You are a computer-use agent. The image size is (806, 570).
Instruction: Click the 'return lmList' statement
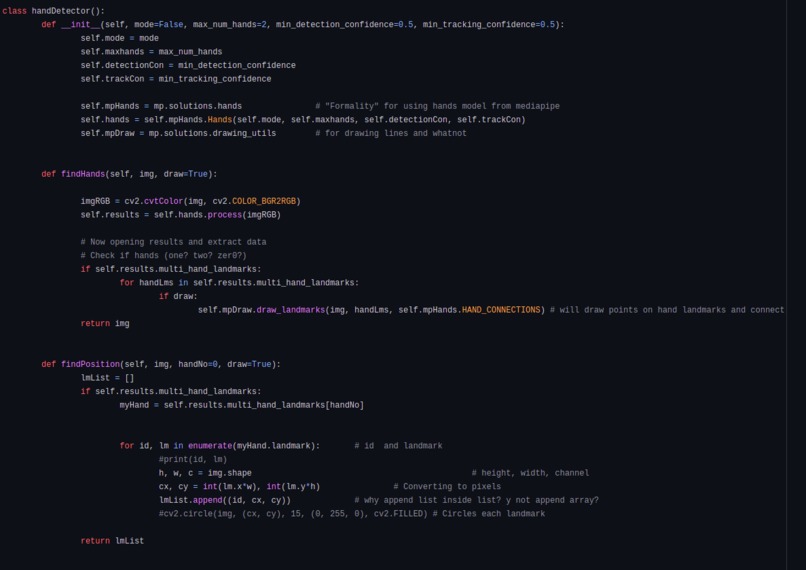point(112,541)
